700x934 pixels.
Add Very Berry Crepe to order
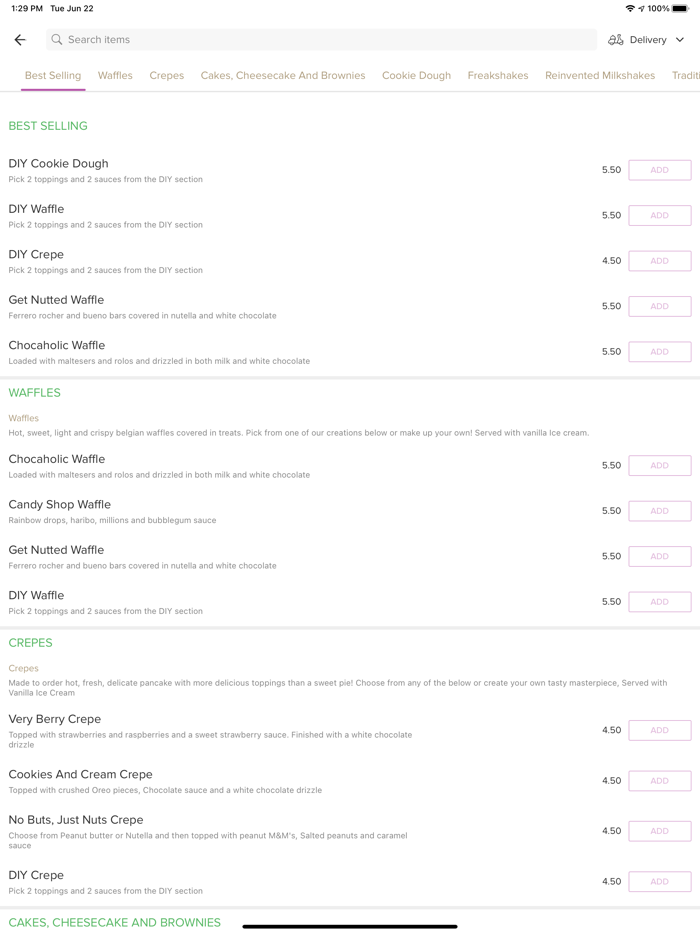[x=659, y=731]
